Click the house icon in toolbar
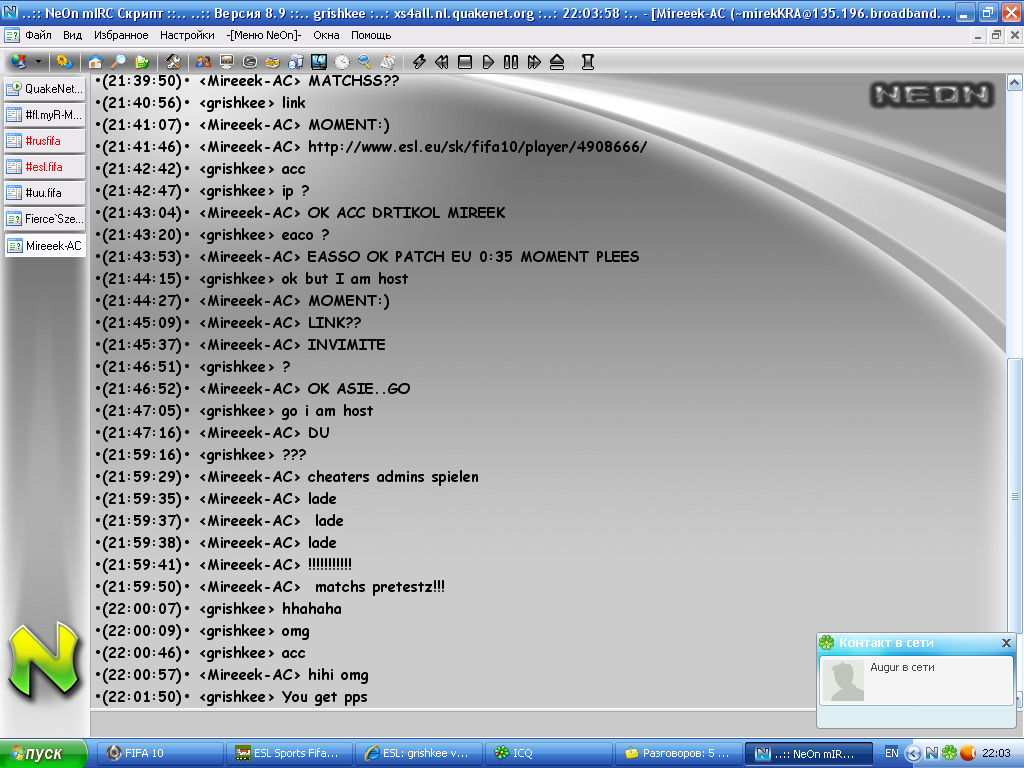The width and height of the screenshot is (1024, 768). (95, 62)
